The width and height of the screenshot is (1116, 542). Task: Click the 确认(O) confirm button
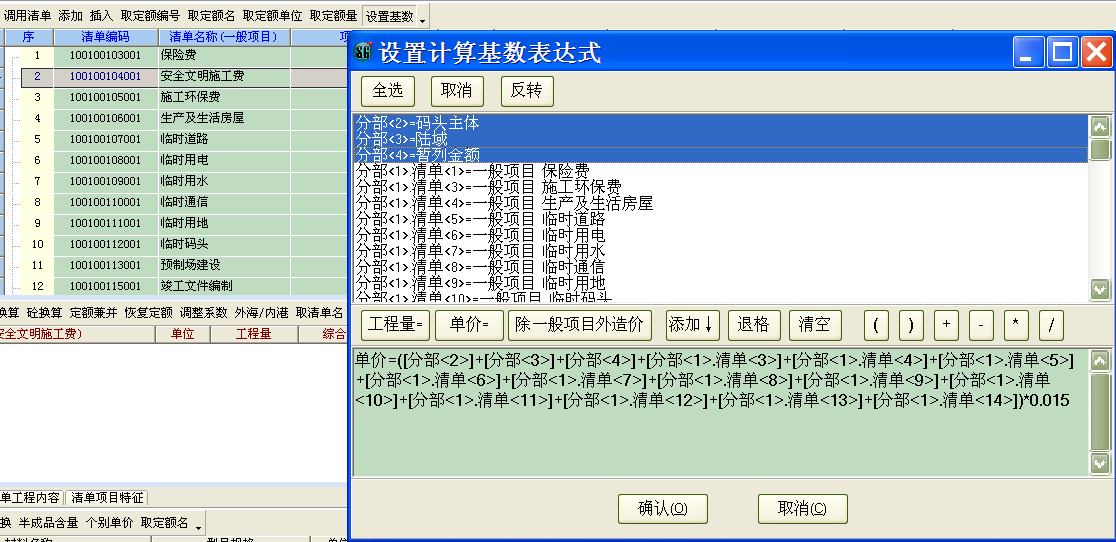662,508
